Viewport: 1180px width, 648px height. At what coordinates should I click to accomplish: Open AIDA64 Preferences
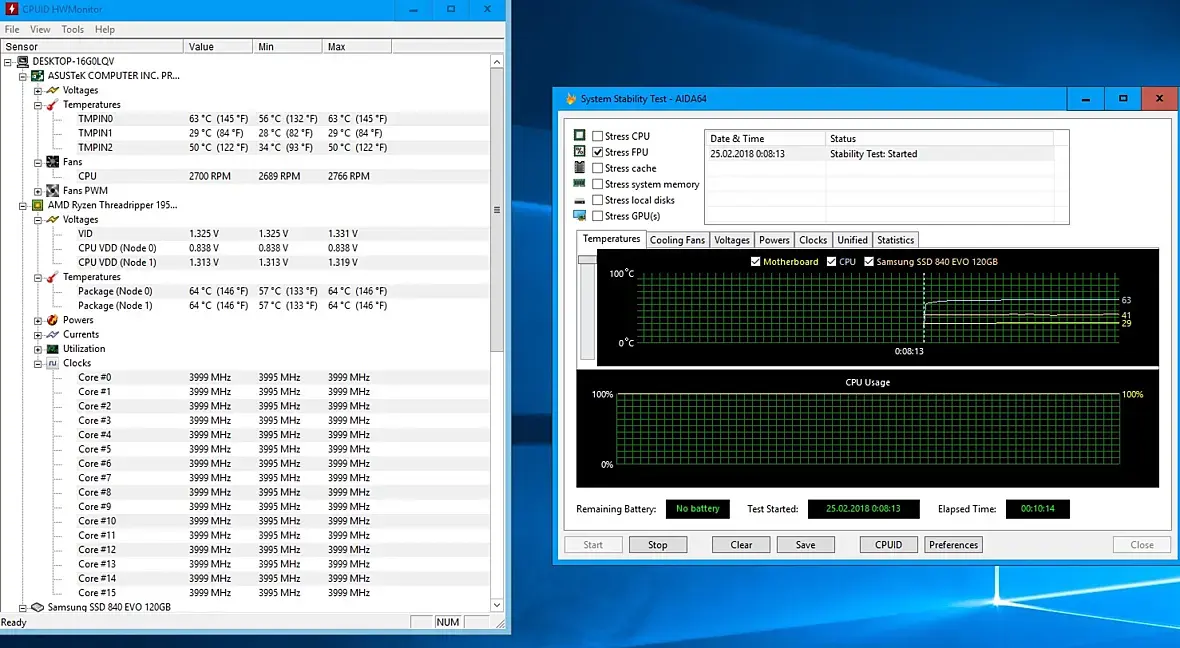click(x=953, y=545)
